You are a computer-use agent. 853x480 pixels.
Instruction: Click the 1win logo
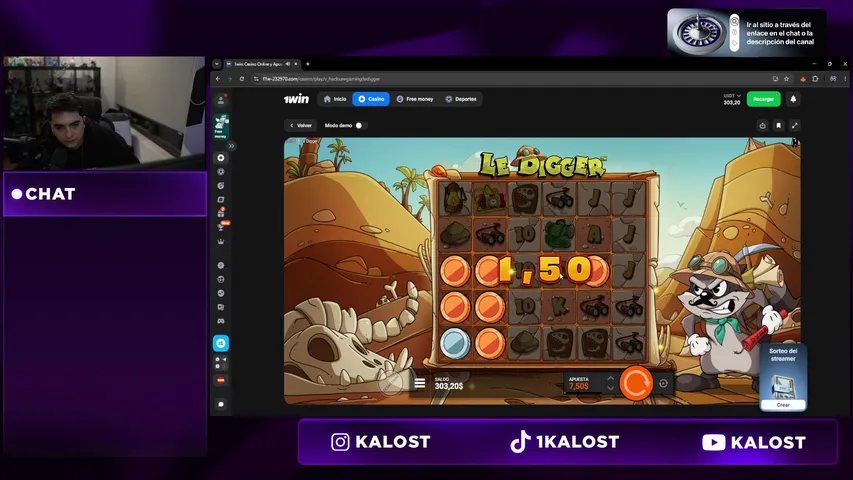[296, 99]
